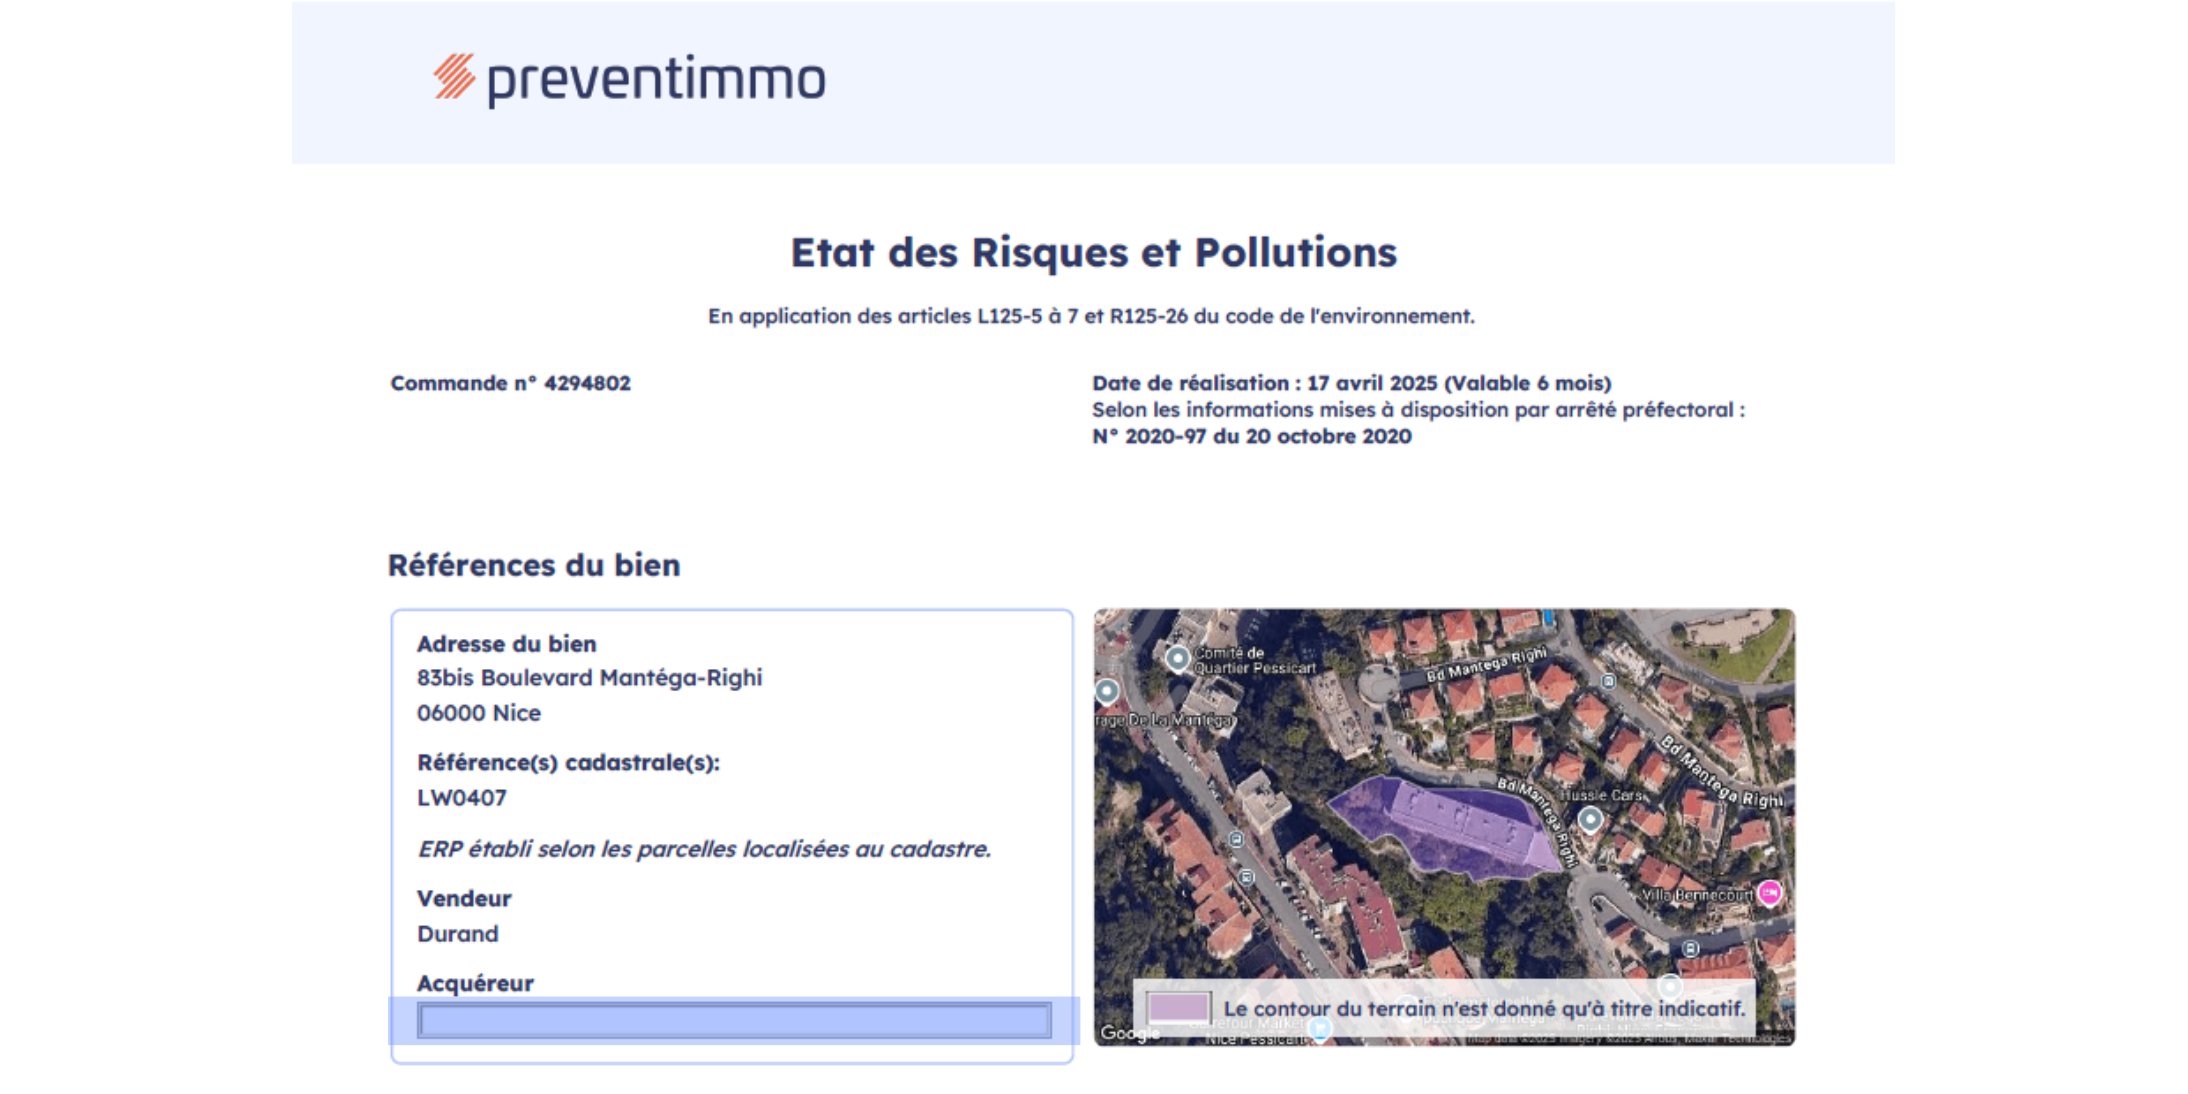Click the 'Référence(s) cadastrale(s):' label
Screen dimensions: 2188x1094
pos(568,763)
